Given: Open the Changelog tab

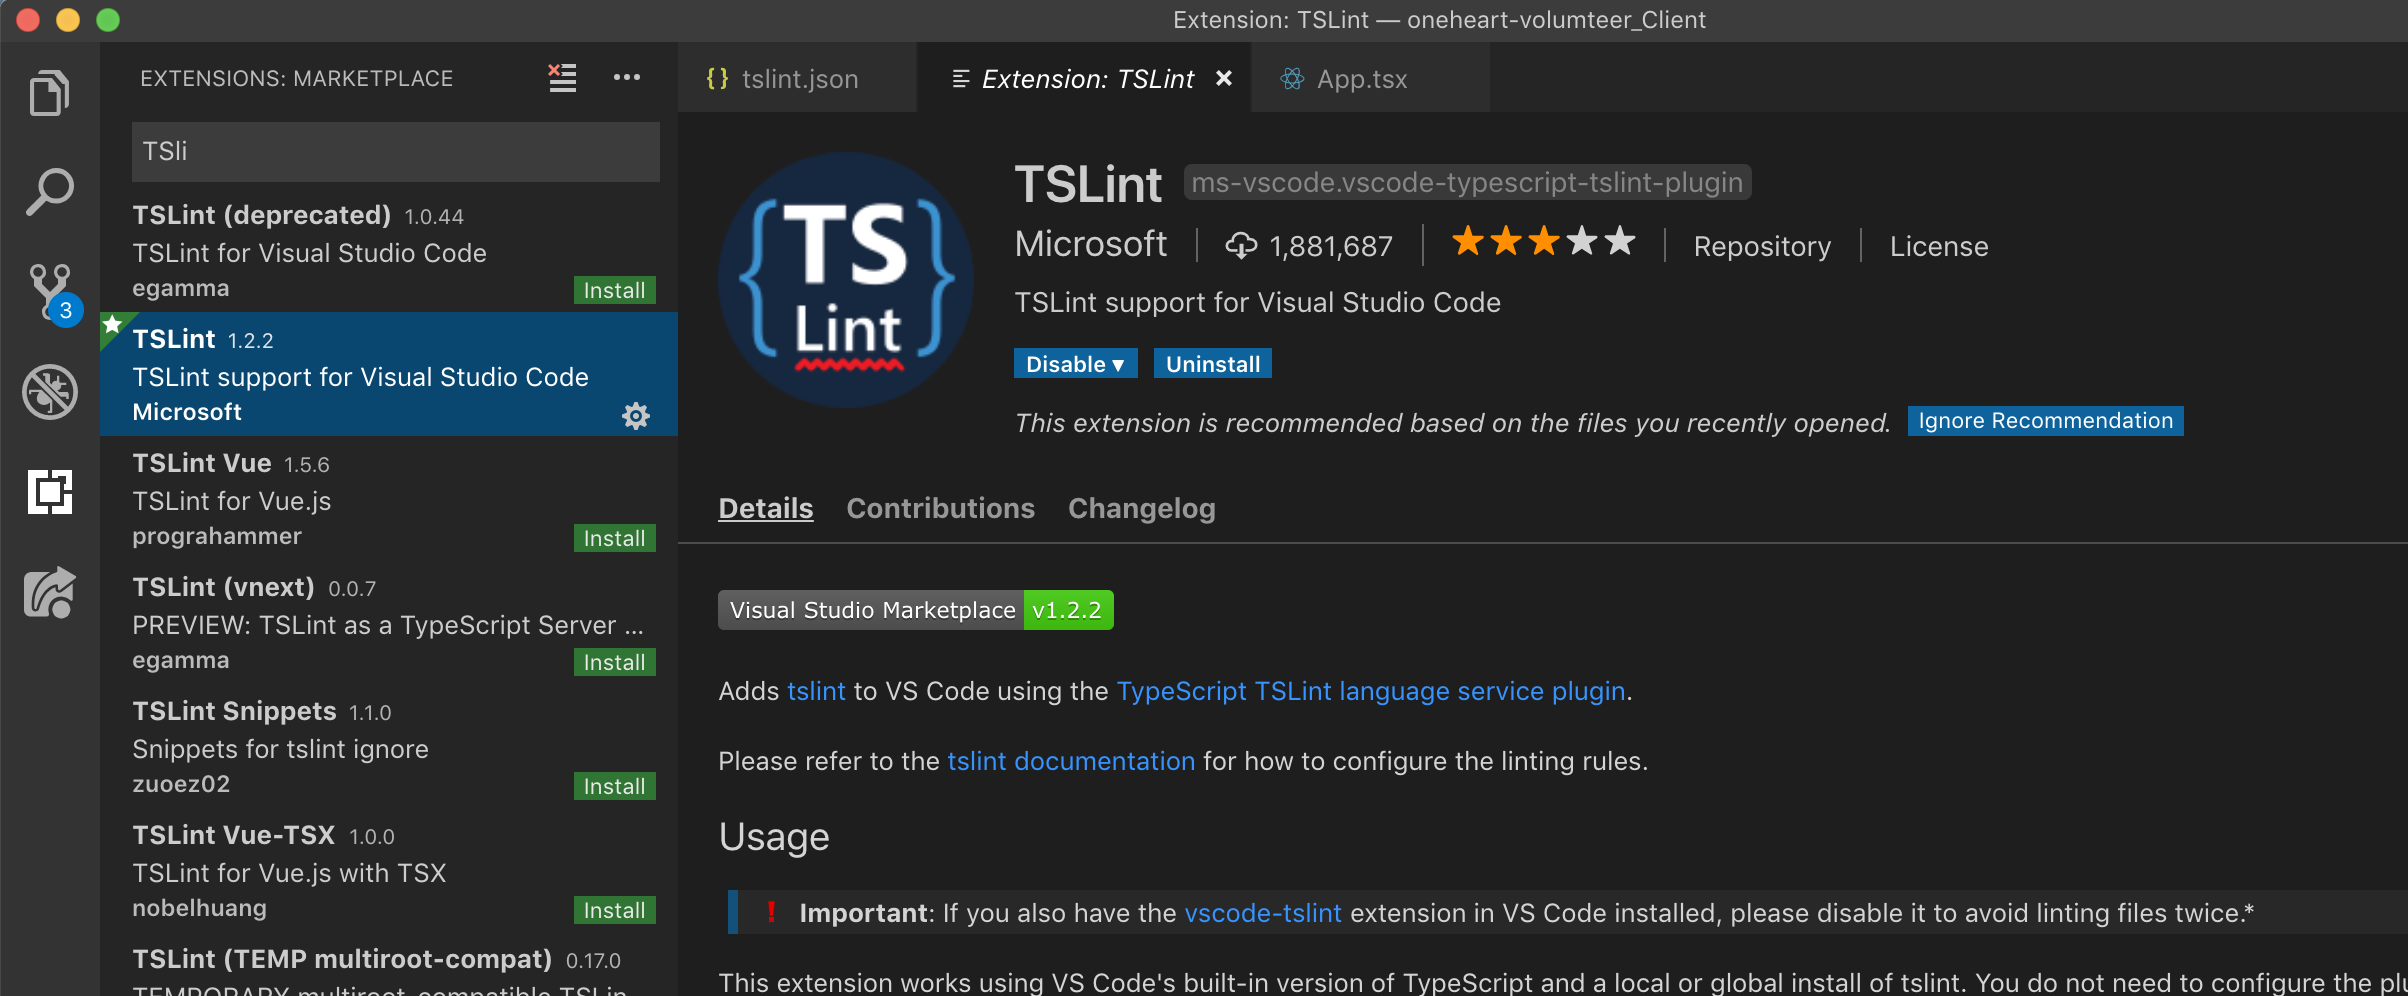Looking at the screenshot, I should tap(1142, 508).
